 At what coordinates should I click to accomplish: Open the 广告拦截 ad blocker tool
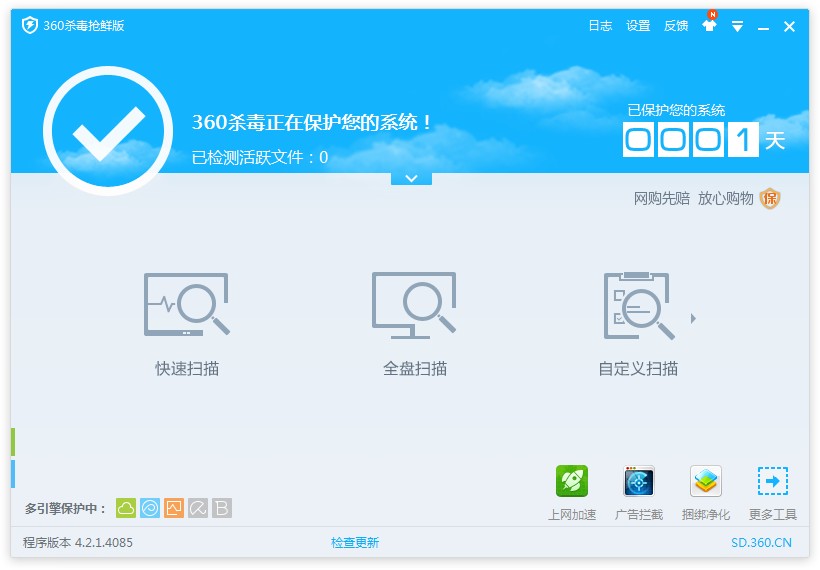[639, 482]
